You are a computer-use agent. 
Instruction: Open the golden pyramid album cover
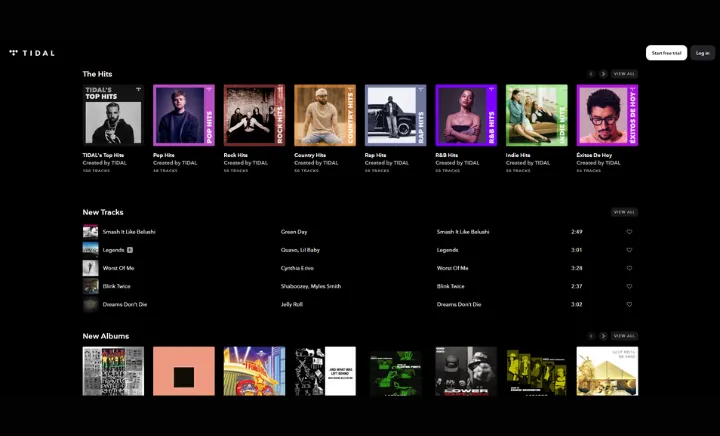point(607,371)
